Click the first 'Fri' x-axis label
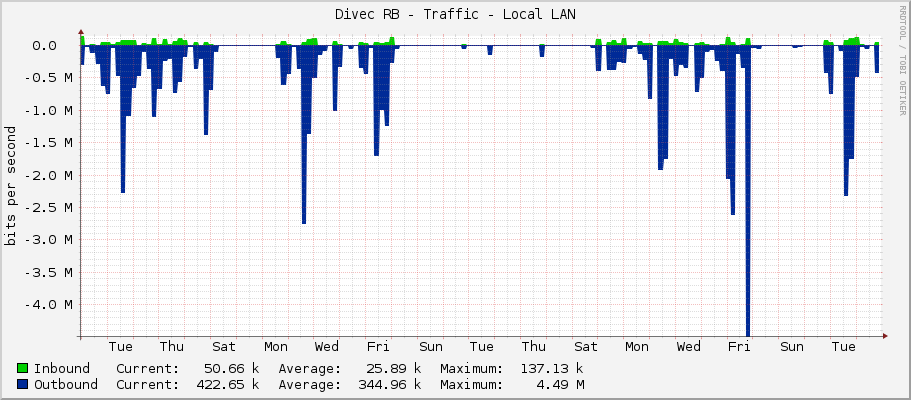The image size is (911, 400). point(378,347)
